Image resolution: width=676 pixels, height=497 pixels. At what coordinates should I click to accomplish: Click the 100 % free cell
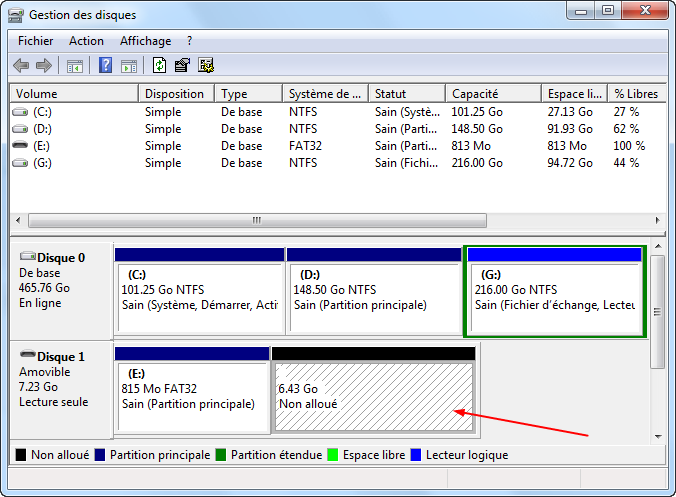tap(629, 146)
